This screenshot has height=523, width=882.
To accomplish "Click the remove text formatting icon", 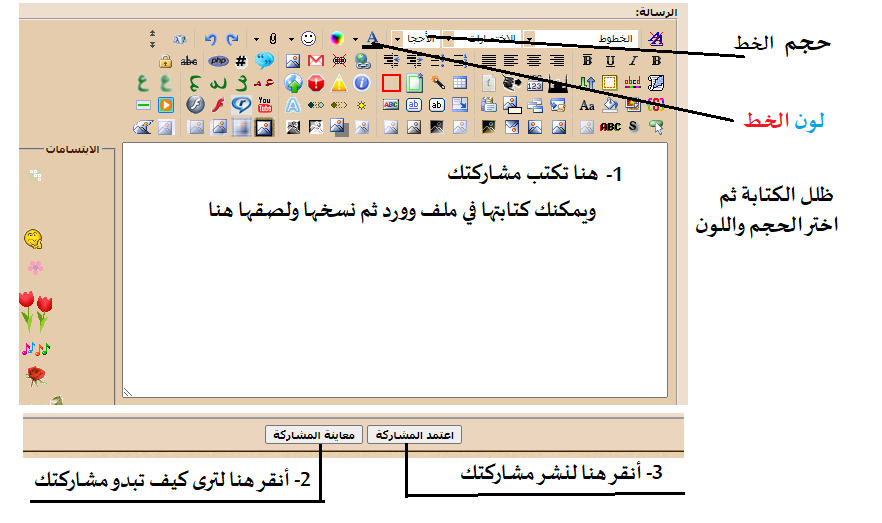I will point(656,39).
